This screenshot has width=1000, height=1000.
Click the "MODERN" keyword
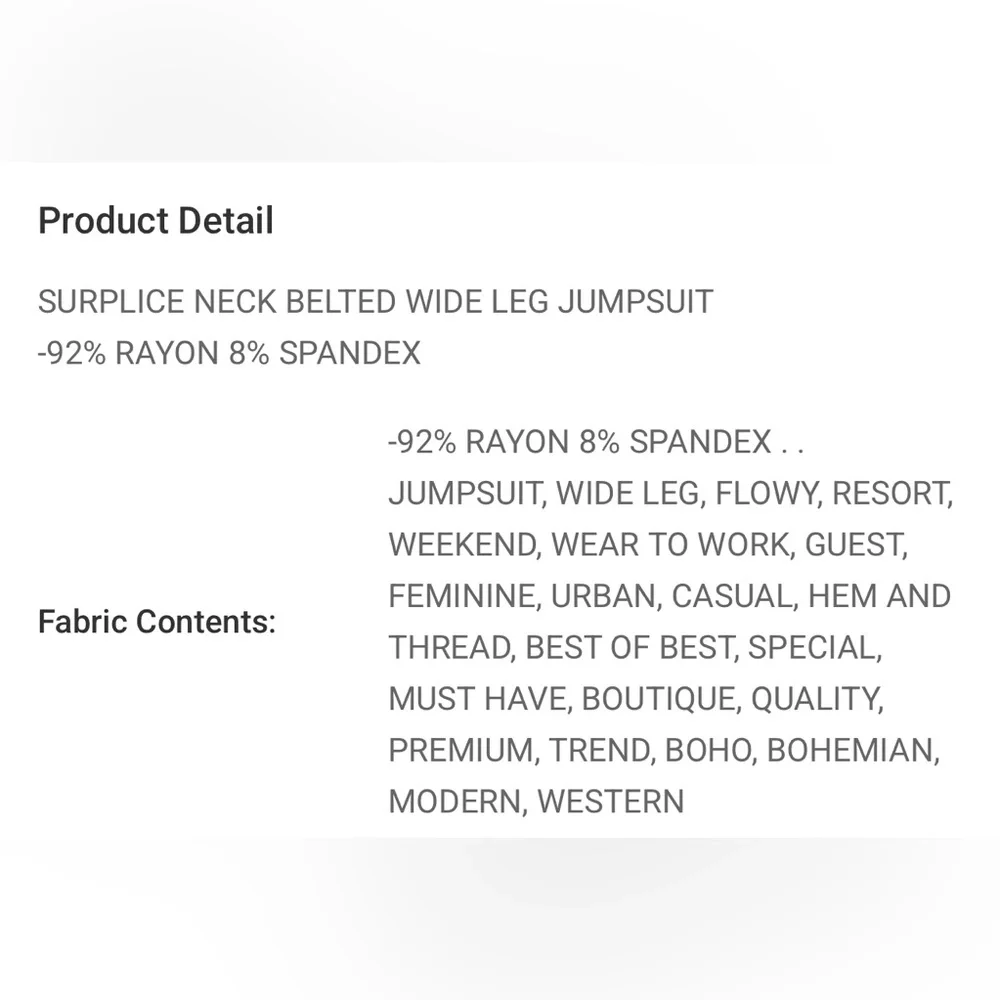(x=458, y=802)
